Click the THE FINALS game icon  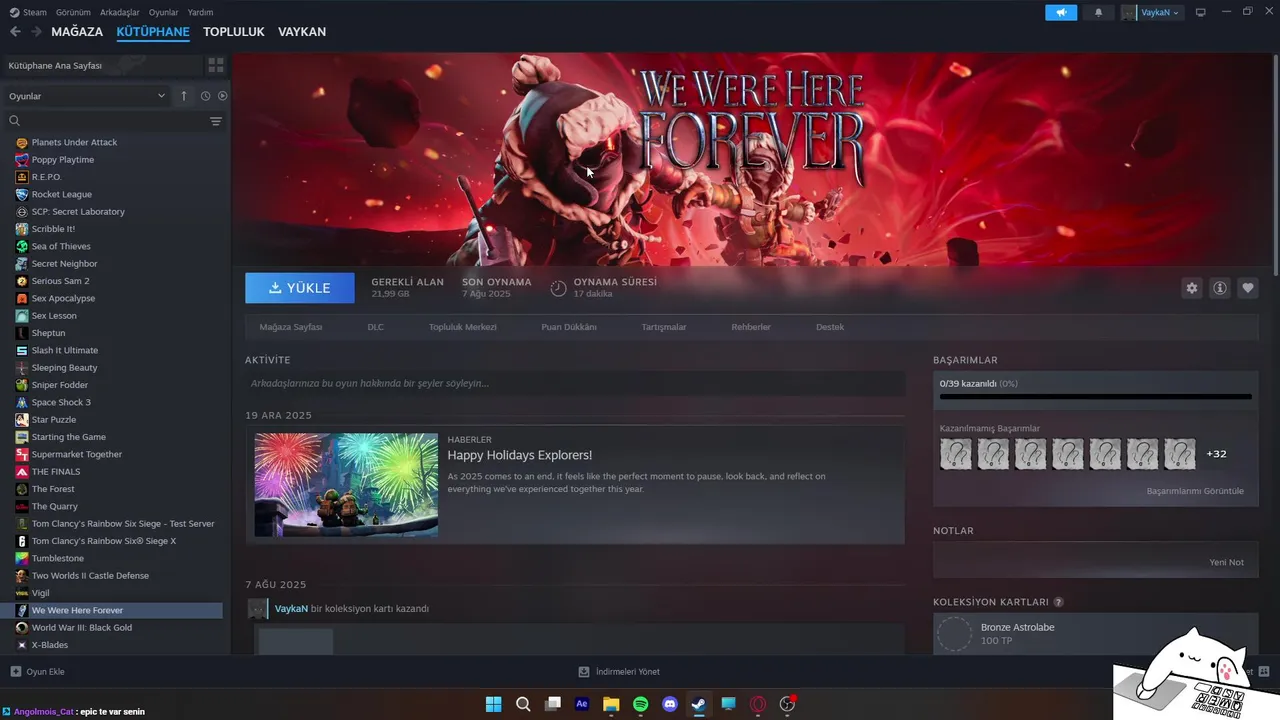(22, 472)
